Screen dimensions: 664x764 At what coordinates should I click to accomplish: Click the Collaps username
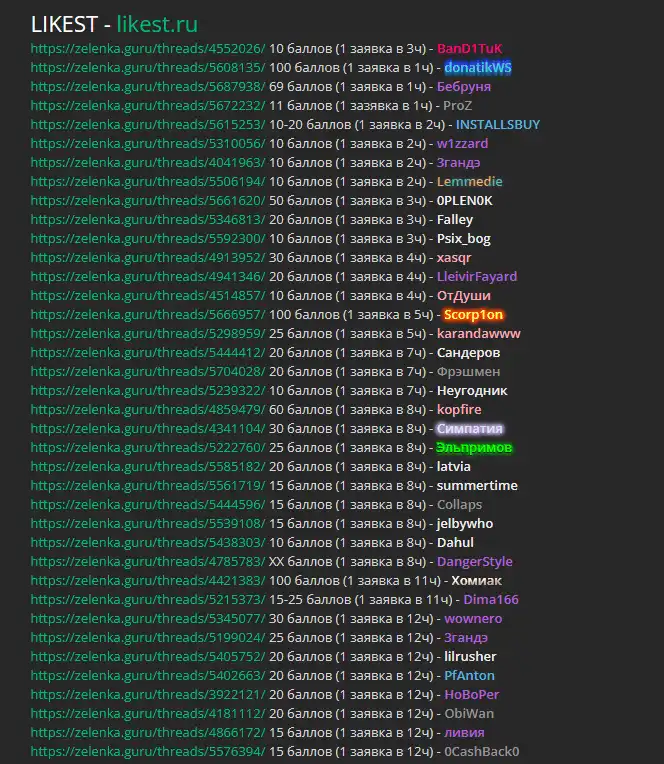pyautogui.click(x=459, y=505)
